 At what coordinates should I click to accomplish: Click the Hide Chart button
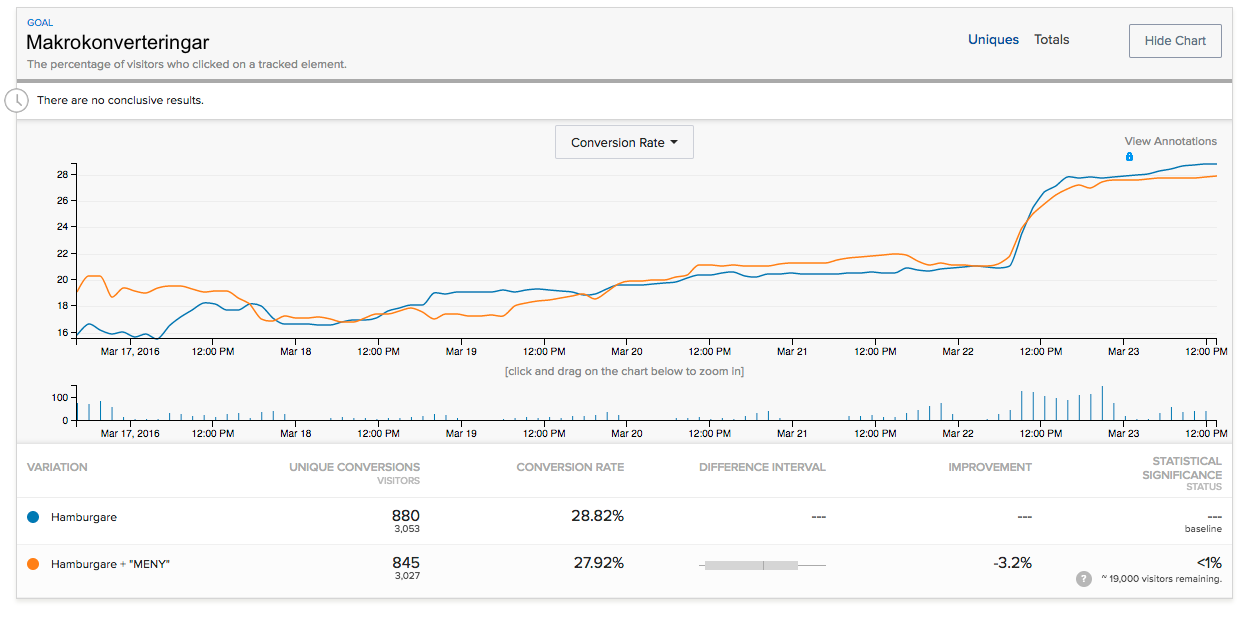1175,41
